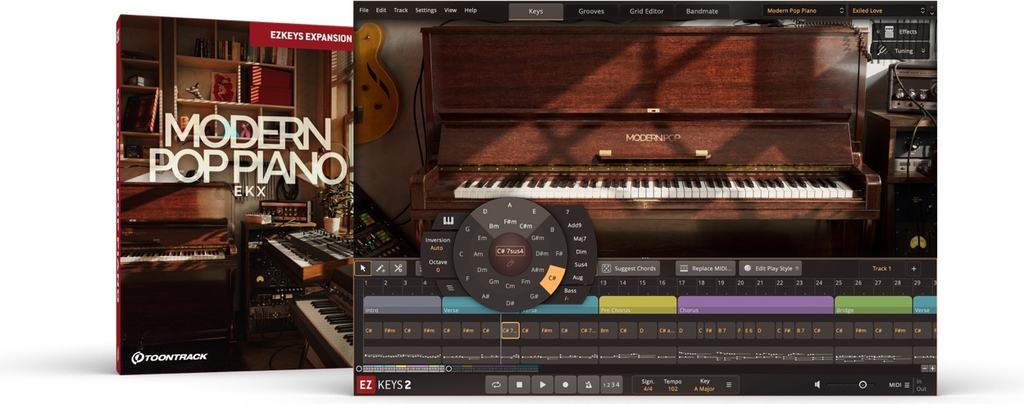1024x404 pixels.
Task: Stop playback with the stop button
Action: click(519, 384)
